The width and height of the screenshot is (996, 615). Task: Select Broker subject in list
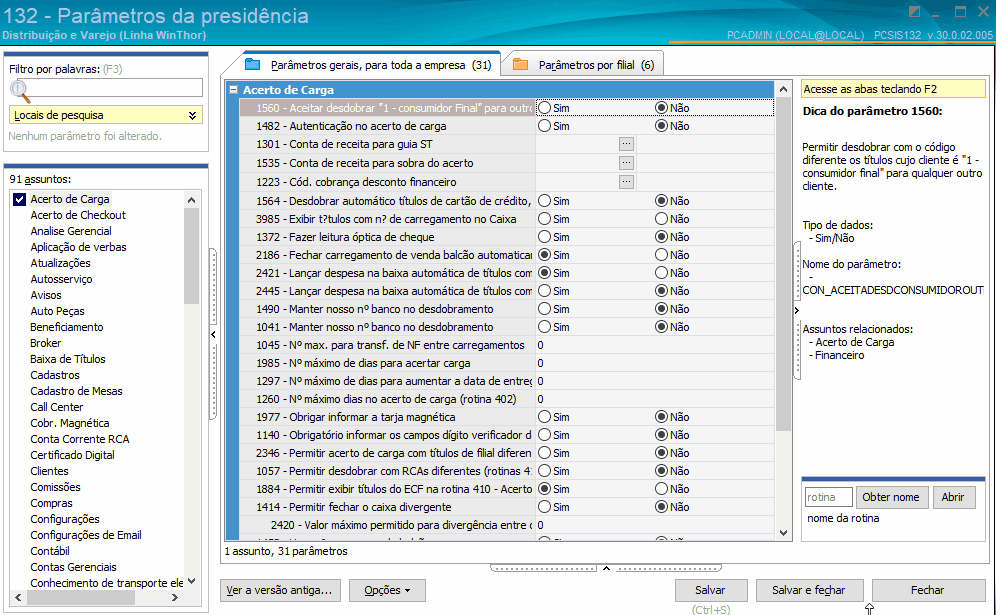(46, 343)
